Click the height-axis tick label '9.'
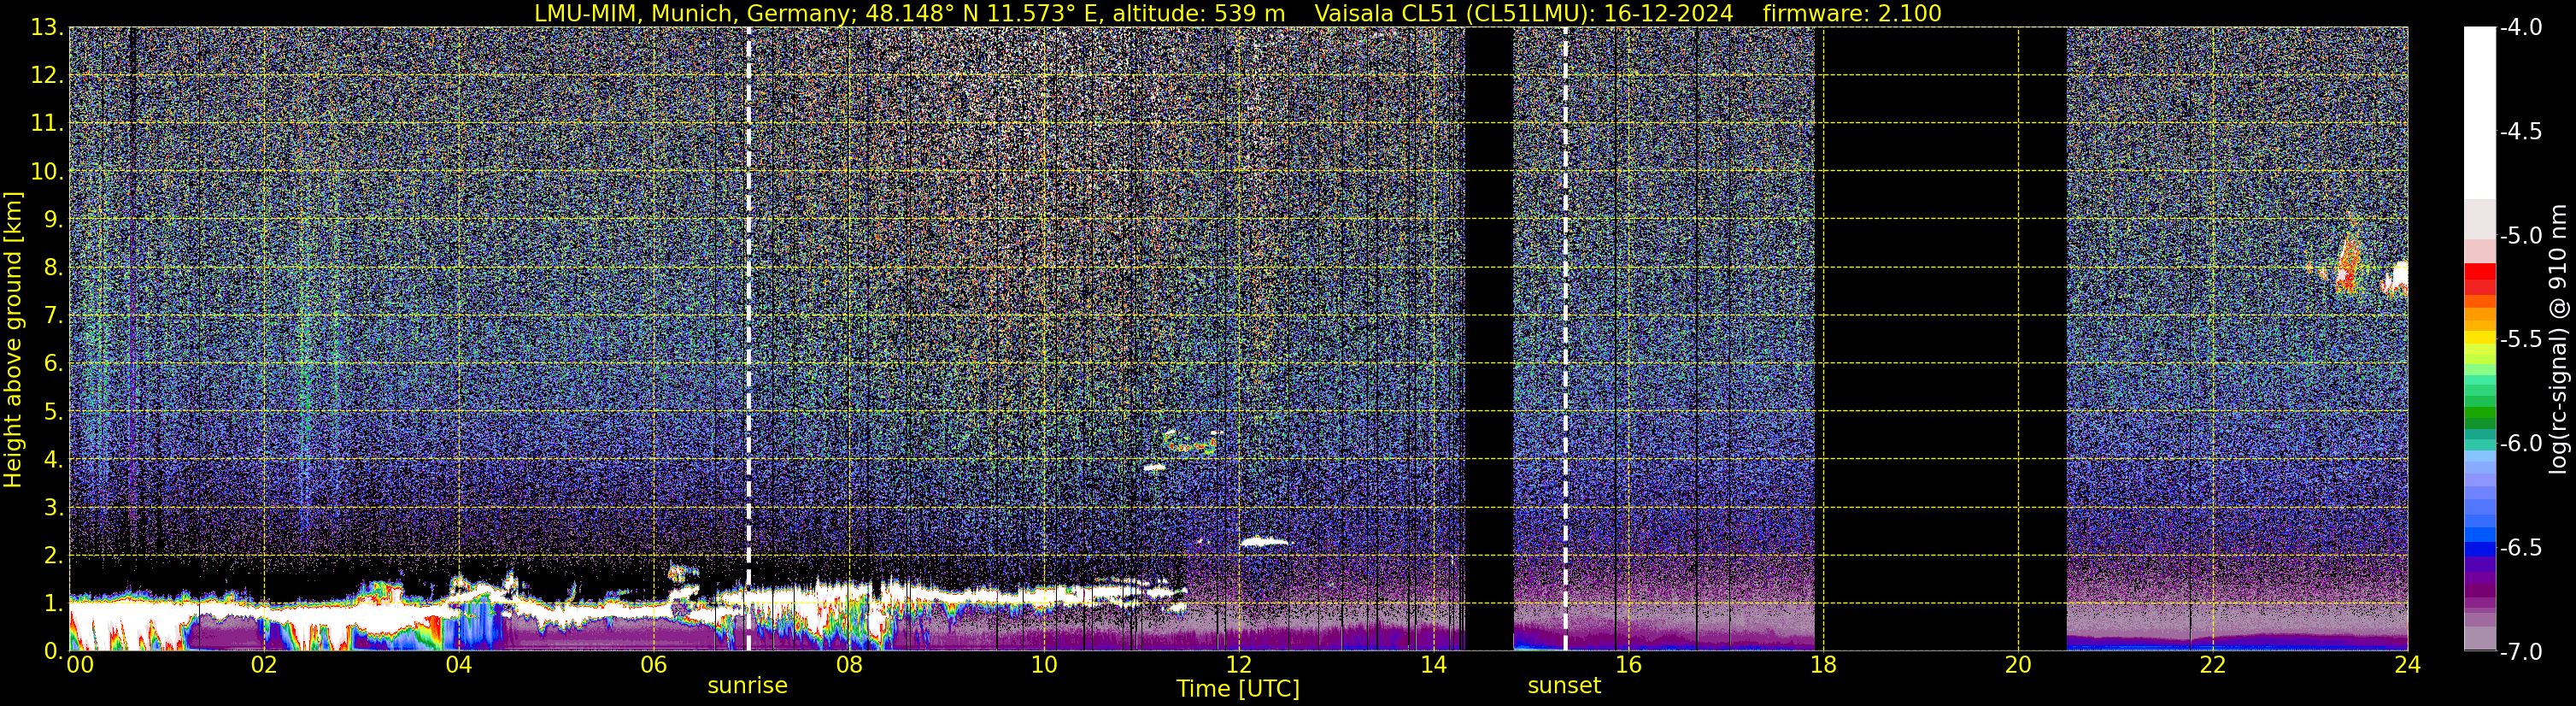The width and height of the screenshot is (2576, 706). click(x=53, y=220)
